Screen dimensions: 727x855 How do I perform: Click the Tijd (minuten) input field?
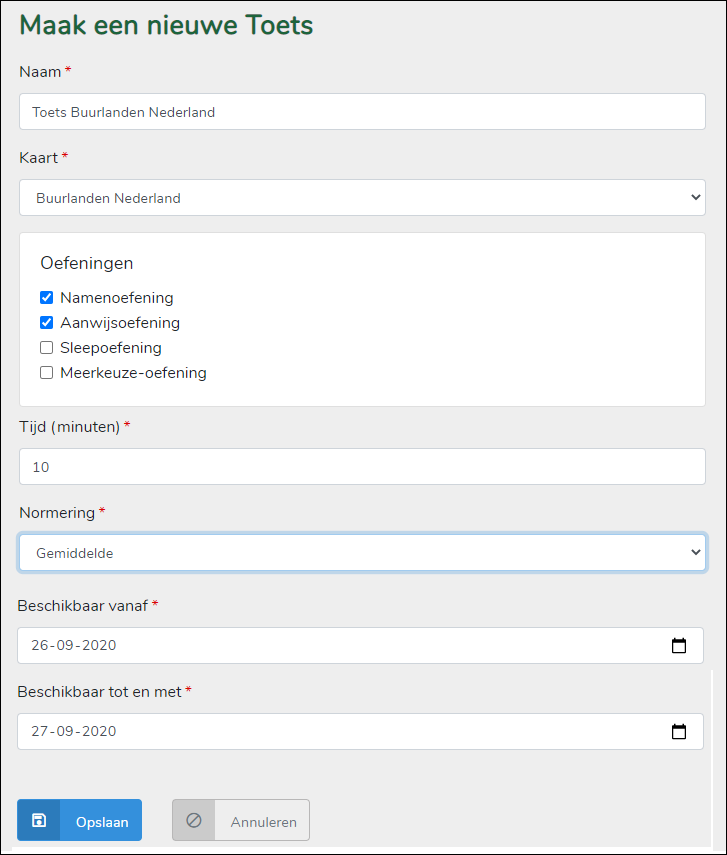coord(362,467)
